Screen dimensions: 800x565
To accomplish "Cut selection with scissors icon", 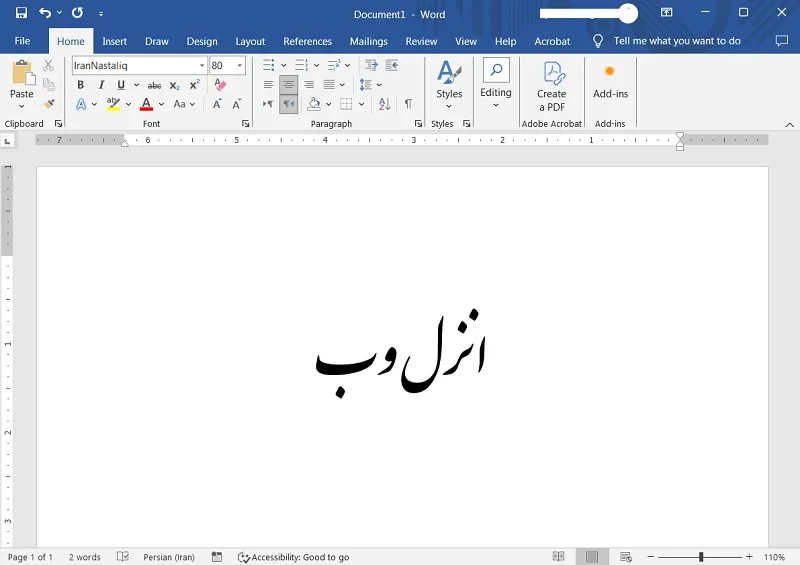I will click(x=48, y=65).
